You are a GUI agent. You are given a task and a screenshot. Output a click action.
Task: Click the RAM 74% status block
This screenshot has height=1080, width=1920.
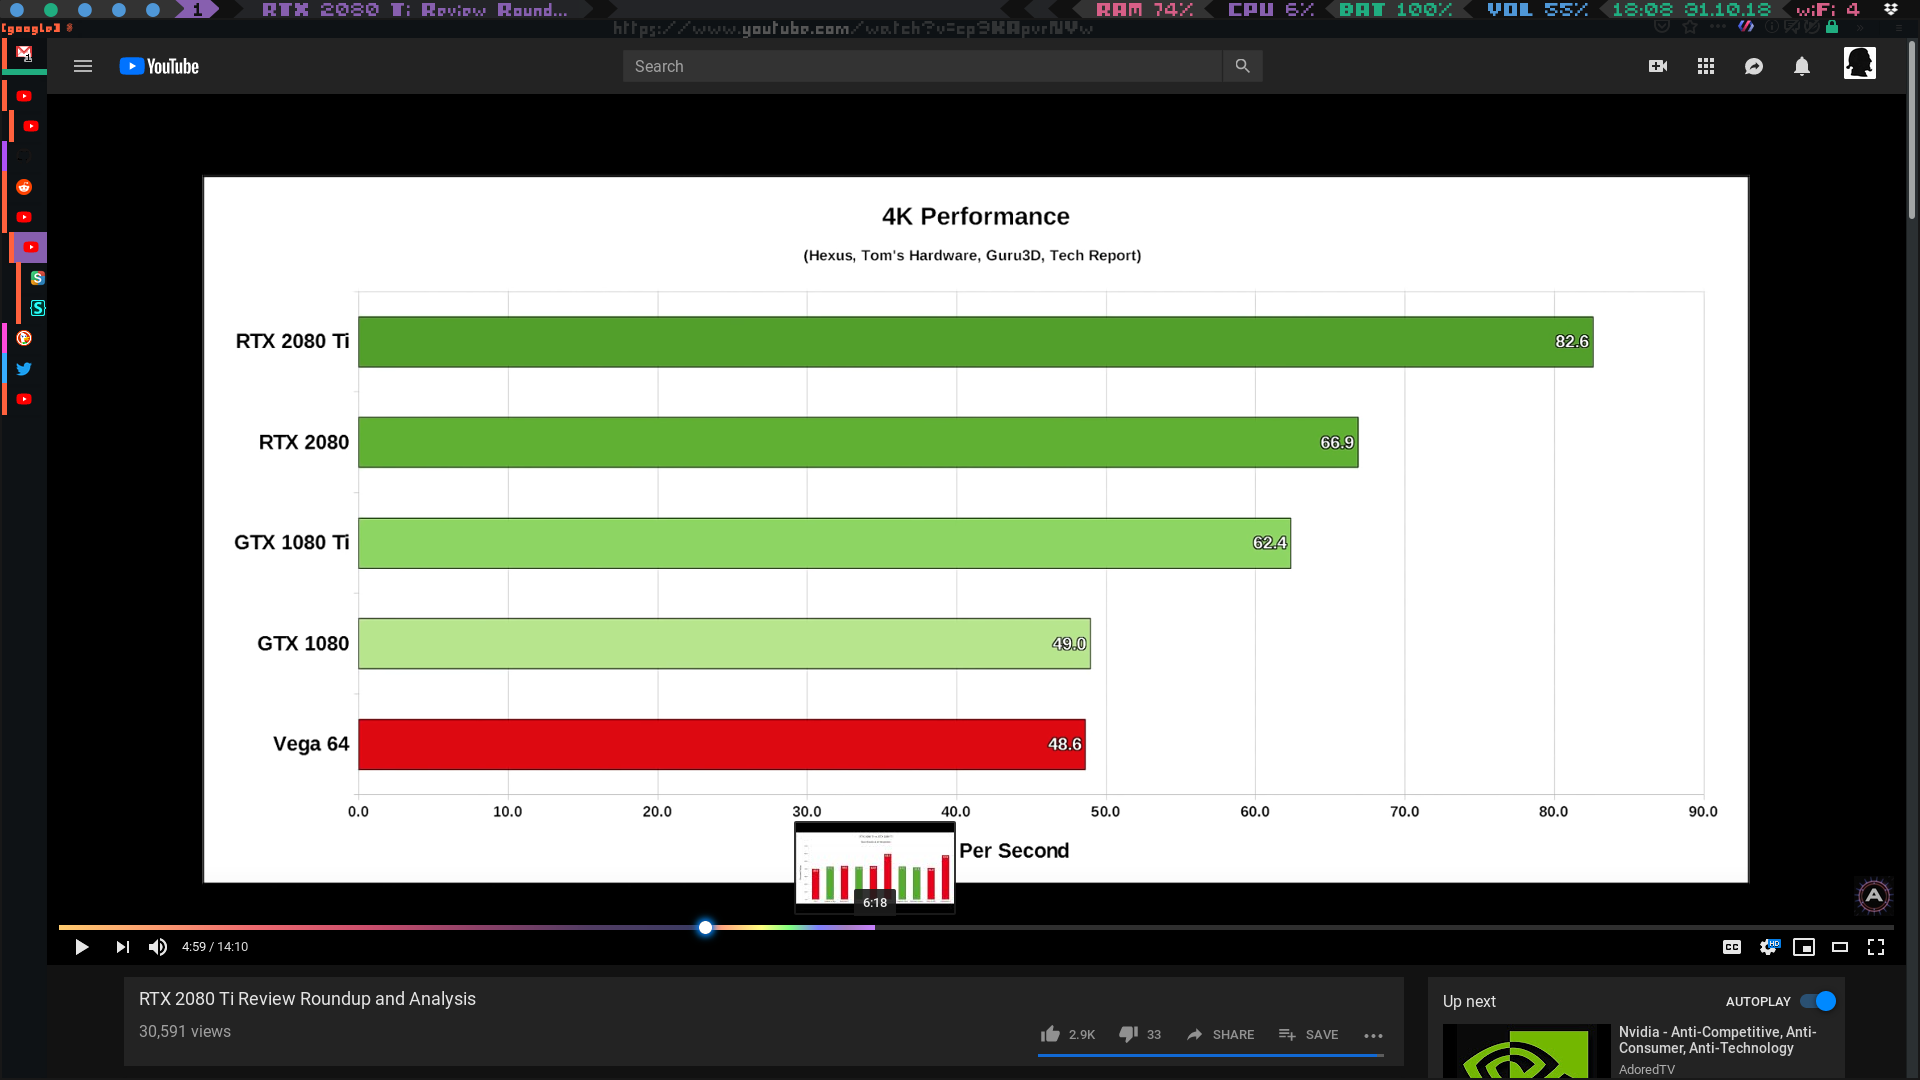tap(1144, 9)
